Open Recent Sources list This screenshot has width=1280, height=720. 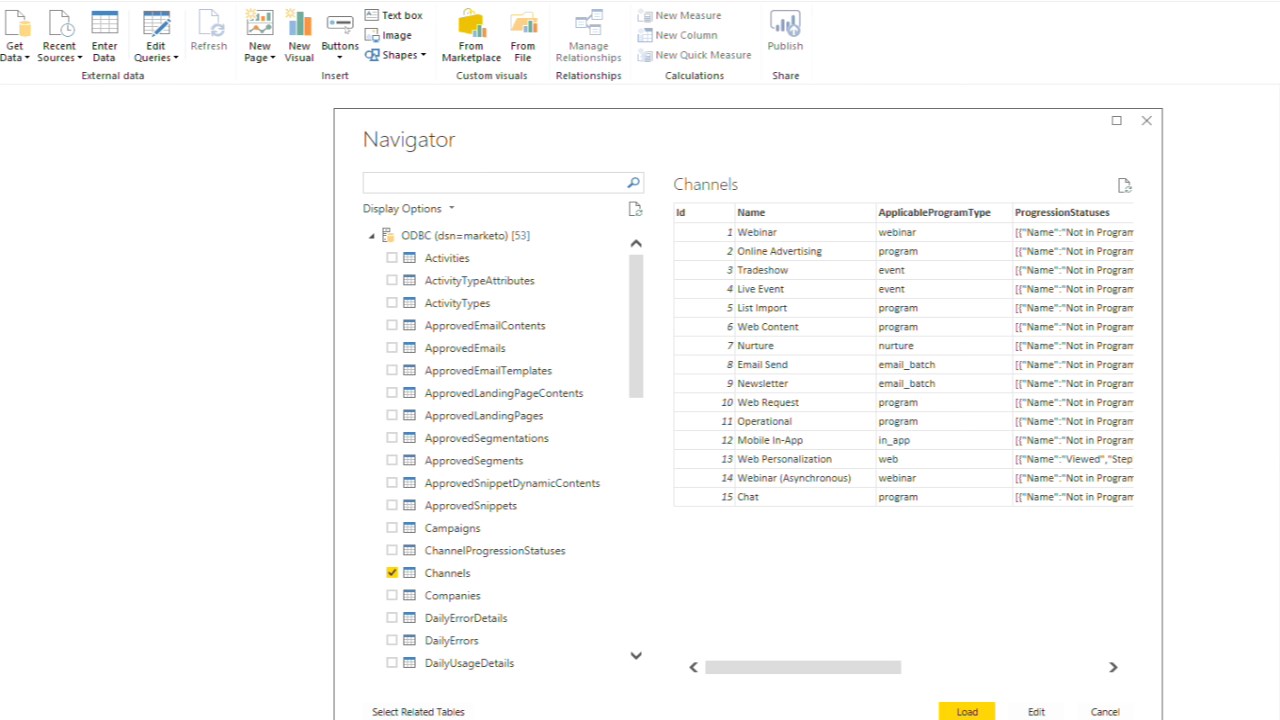click(x=59, y=37)
